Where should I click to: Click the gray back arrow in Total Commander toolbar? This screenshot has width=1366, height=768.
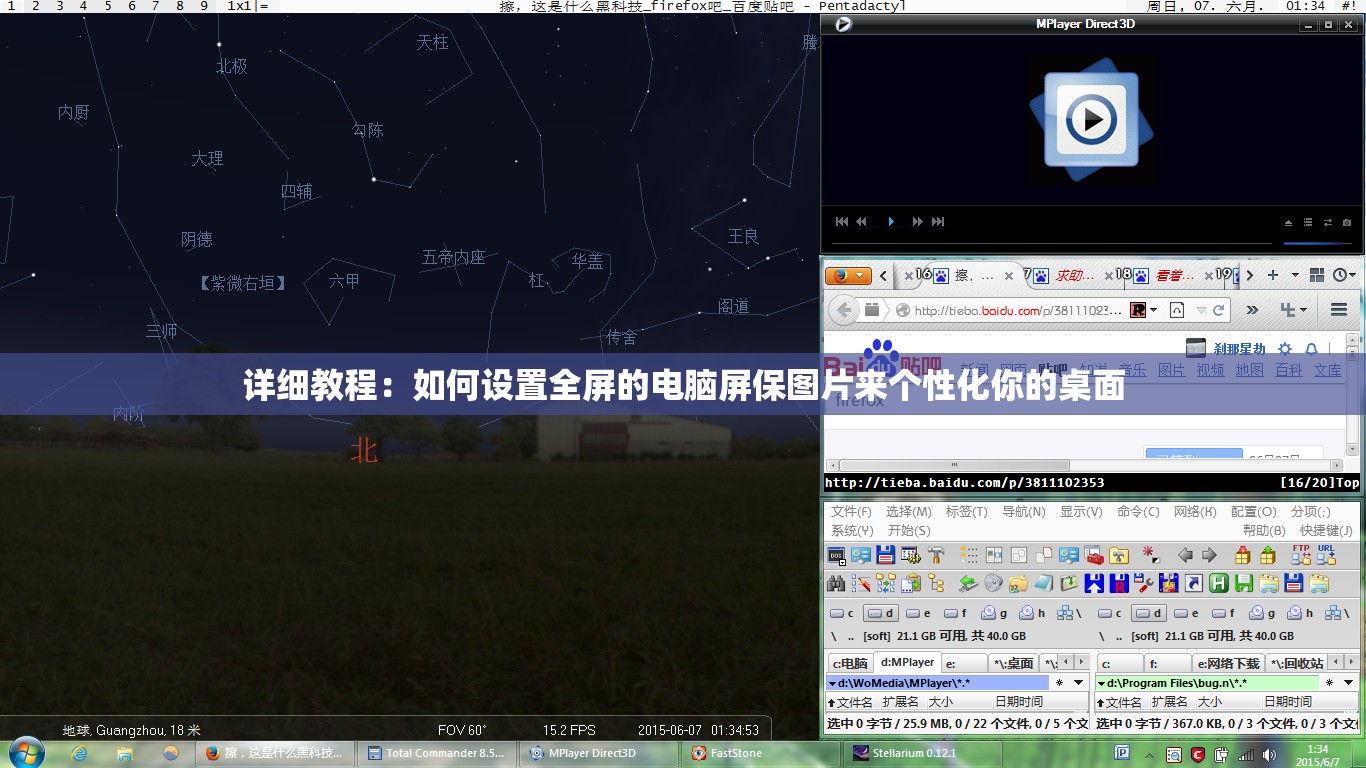click(1185, 555)
